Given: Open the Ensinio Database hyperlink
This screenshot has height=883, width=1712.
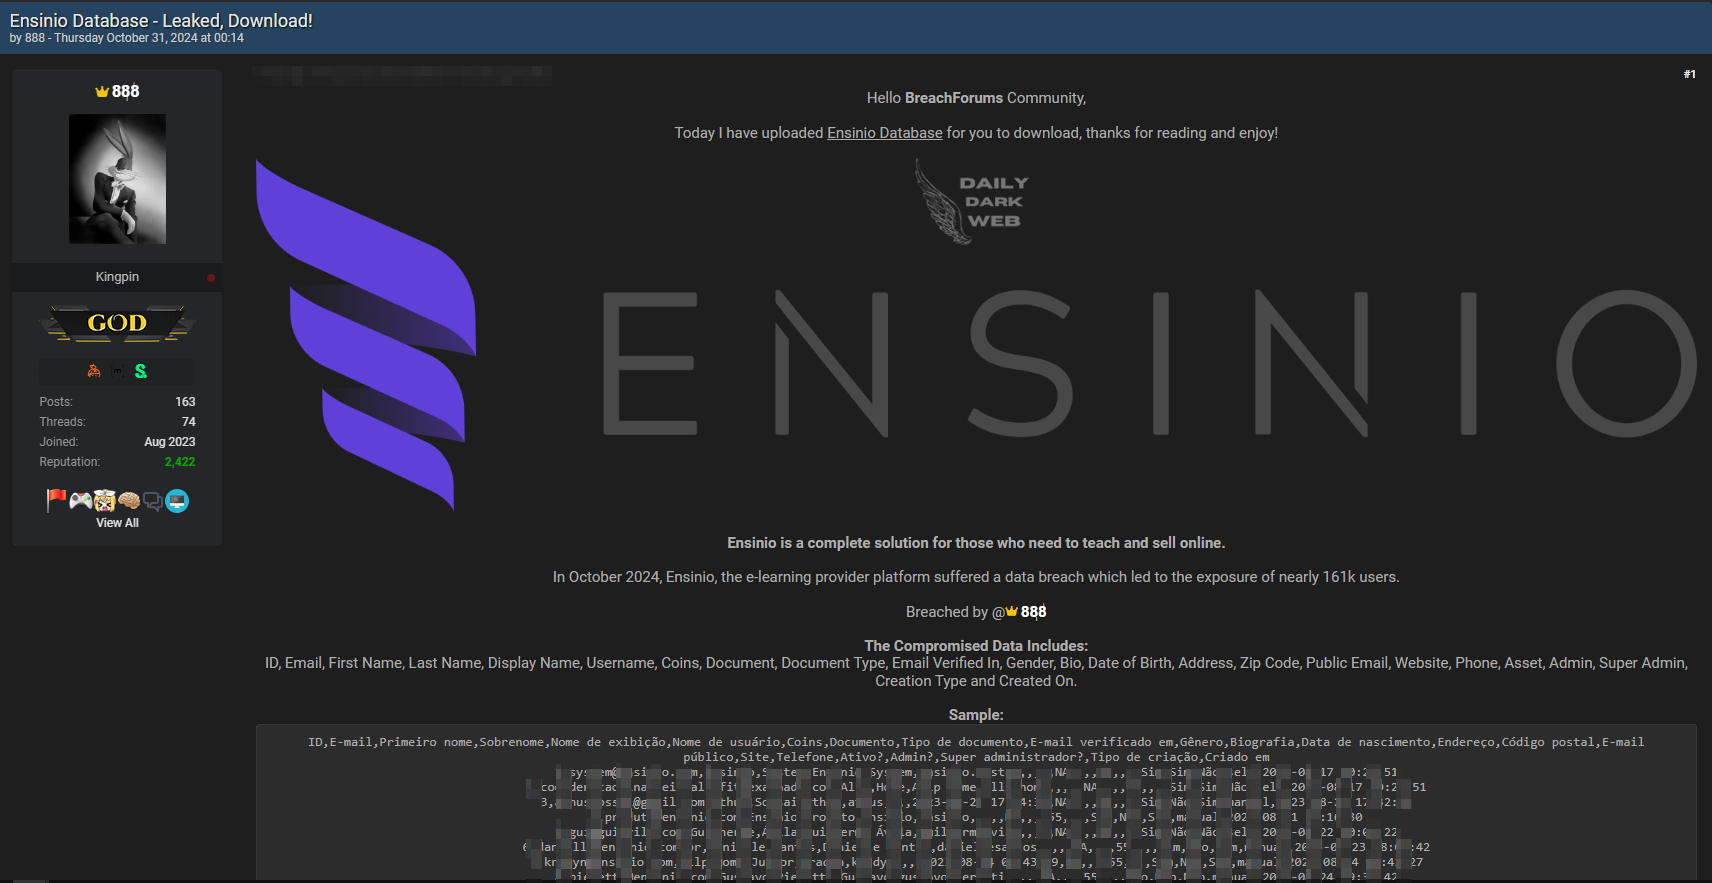Looking at the screenshot, I should 885,133.
